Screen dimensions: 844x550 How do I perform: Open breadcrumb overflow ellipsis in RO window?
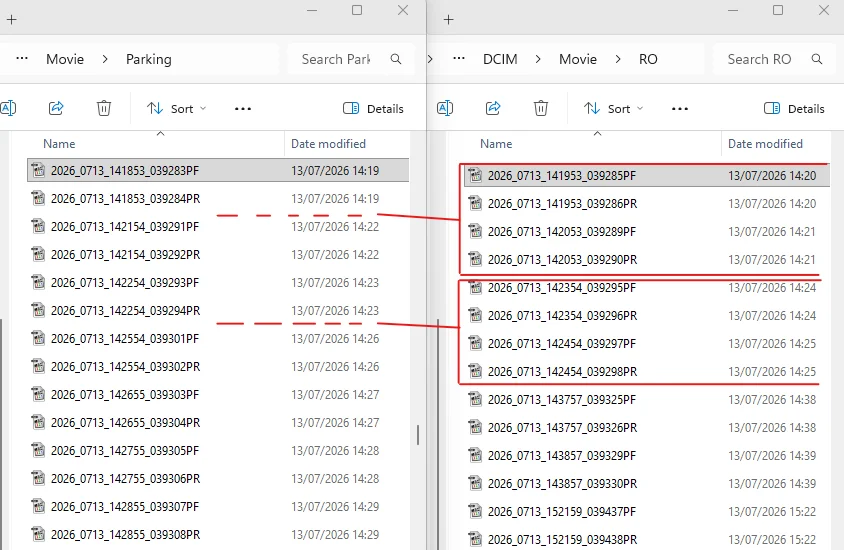(459, 58)
